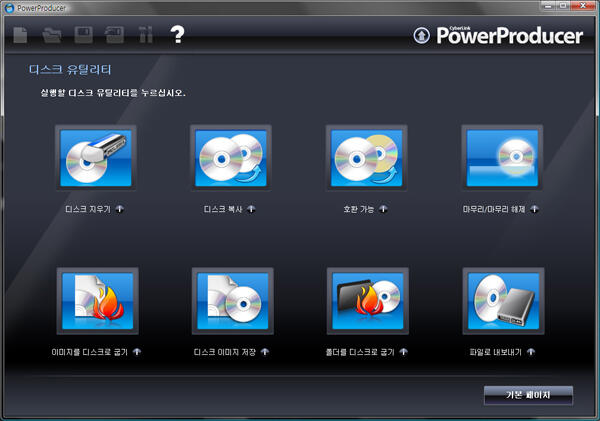The height and width of the screenshot is (421, 600).
Task: Open the preferences tools icon
Action: pos(146,34)
